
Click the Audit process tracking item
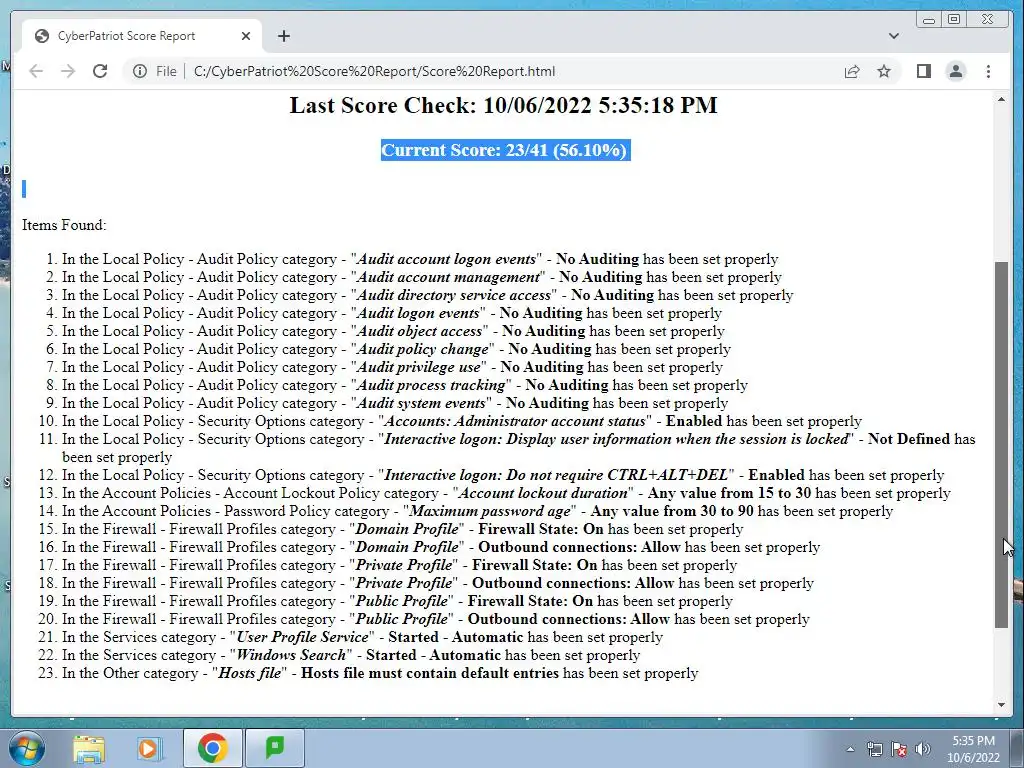coord(405,385)
